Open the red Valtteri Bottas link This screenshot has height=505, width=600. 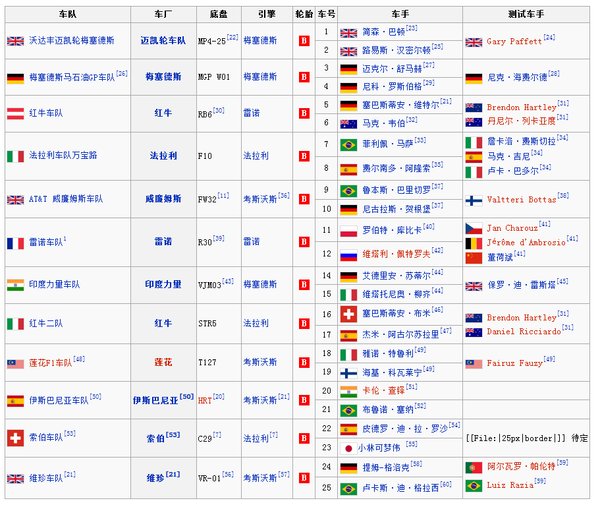click(522, 200)
